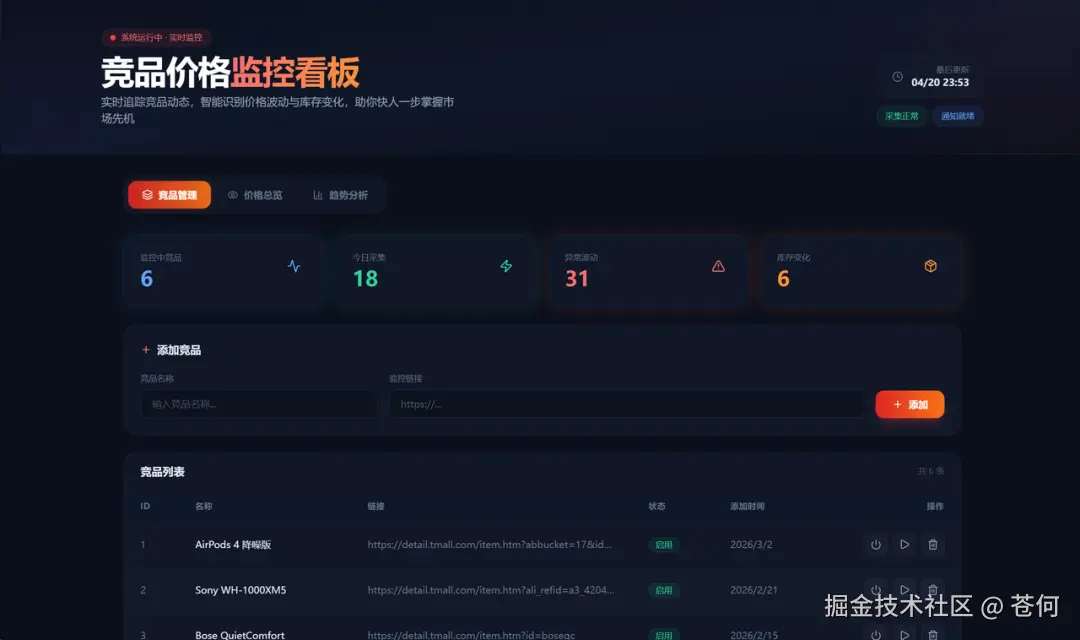
Task: Click the 通知就绪 status badge
Action: click(958, 116)
